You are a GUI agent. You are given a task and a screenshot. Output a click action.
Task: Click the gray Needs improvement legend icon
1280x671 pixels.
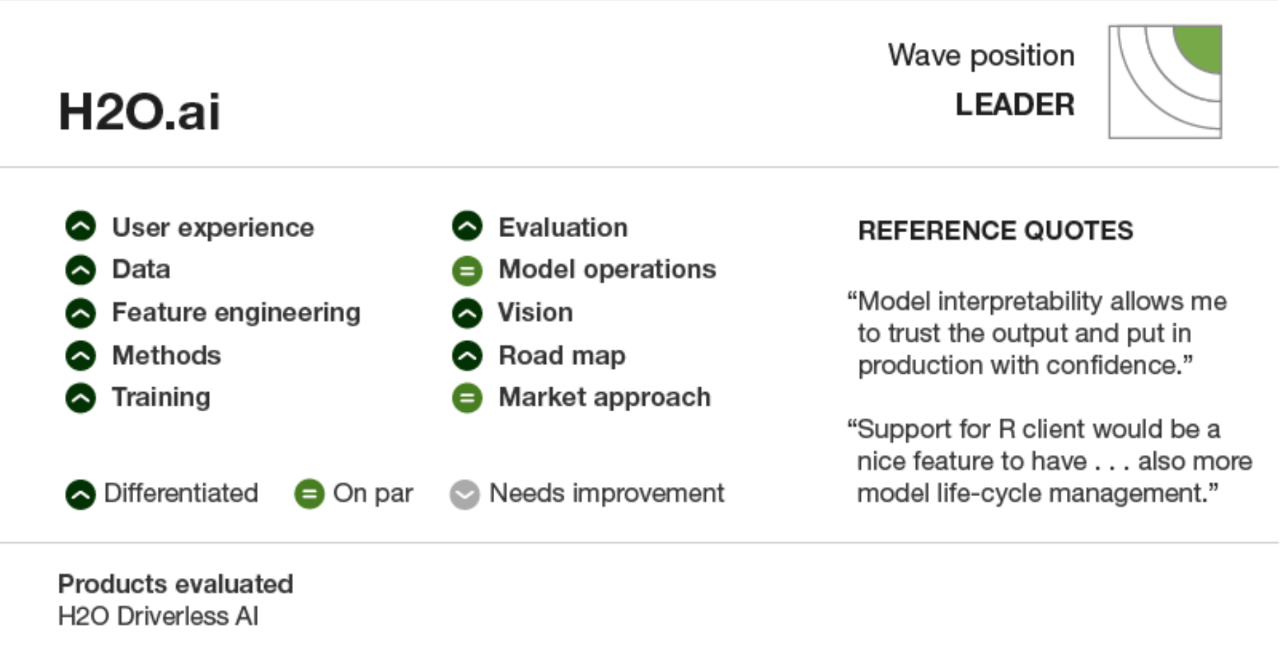tap(465, 494)
